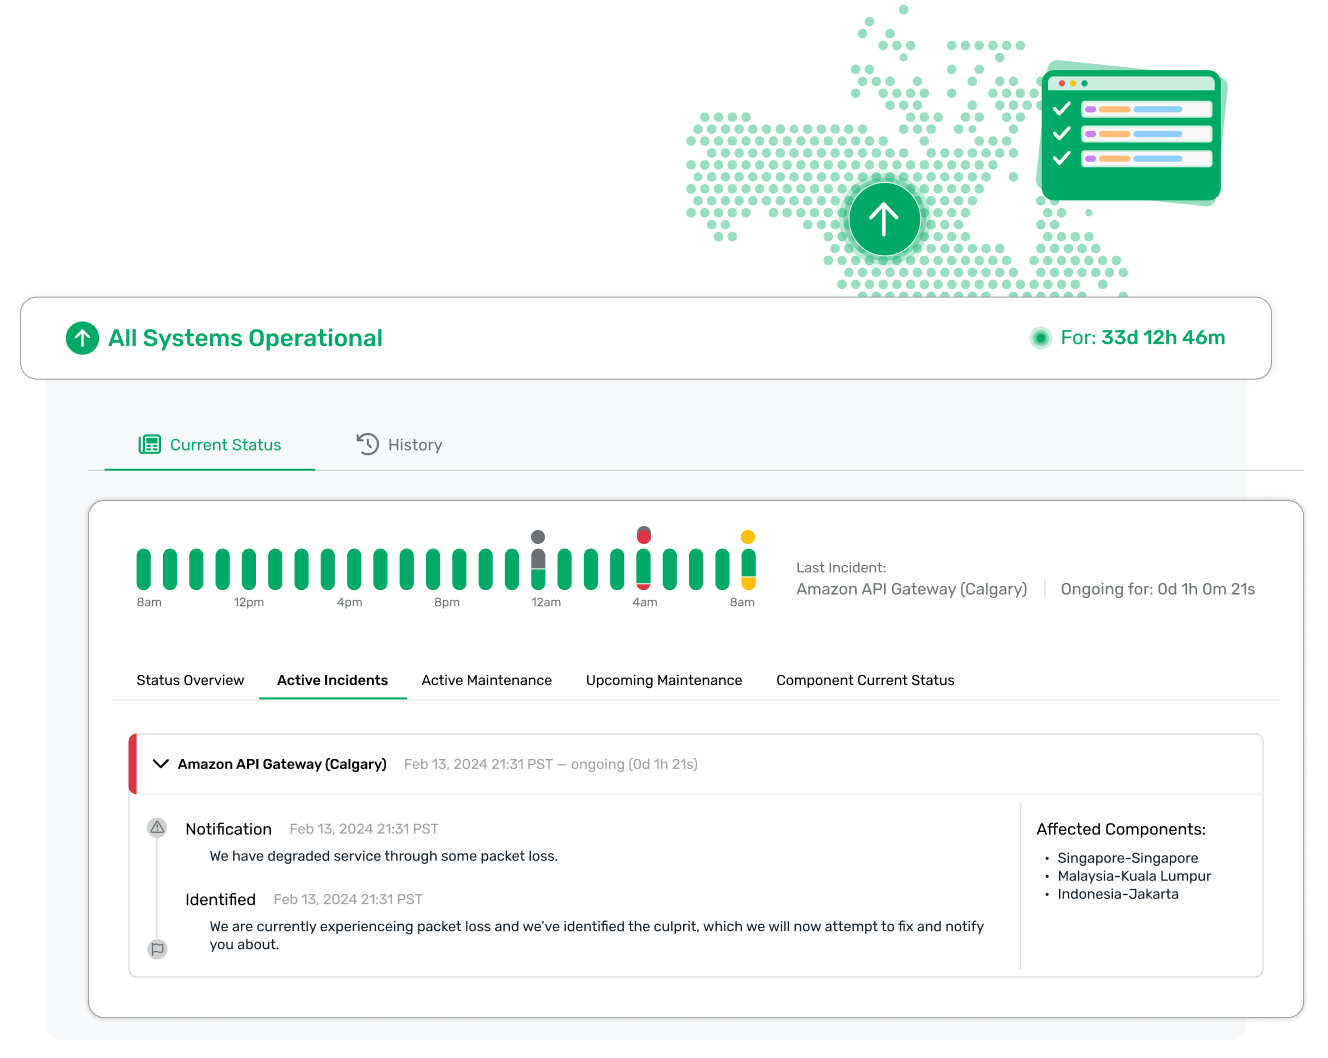Viewport: 1328px width, 1058px height.
Task: Open the Current Status tab
Action: pyautogui.click(x=210, y=445)
